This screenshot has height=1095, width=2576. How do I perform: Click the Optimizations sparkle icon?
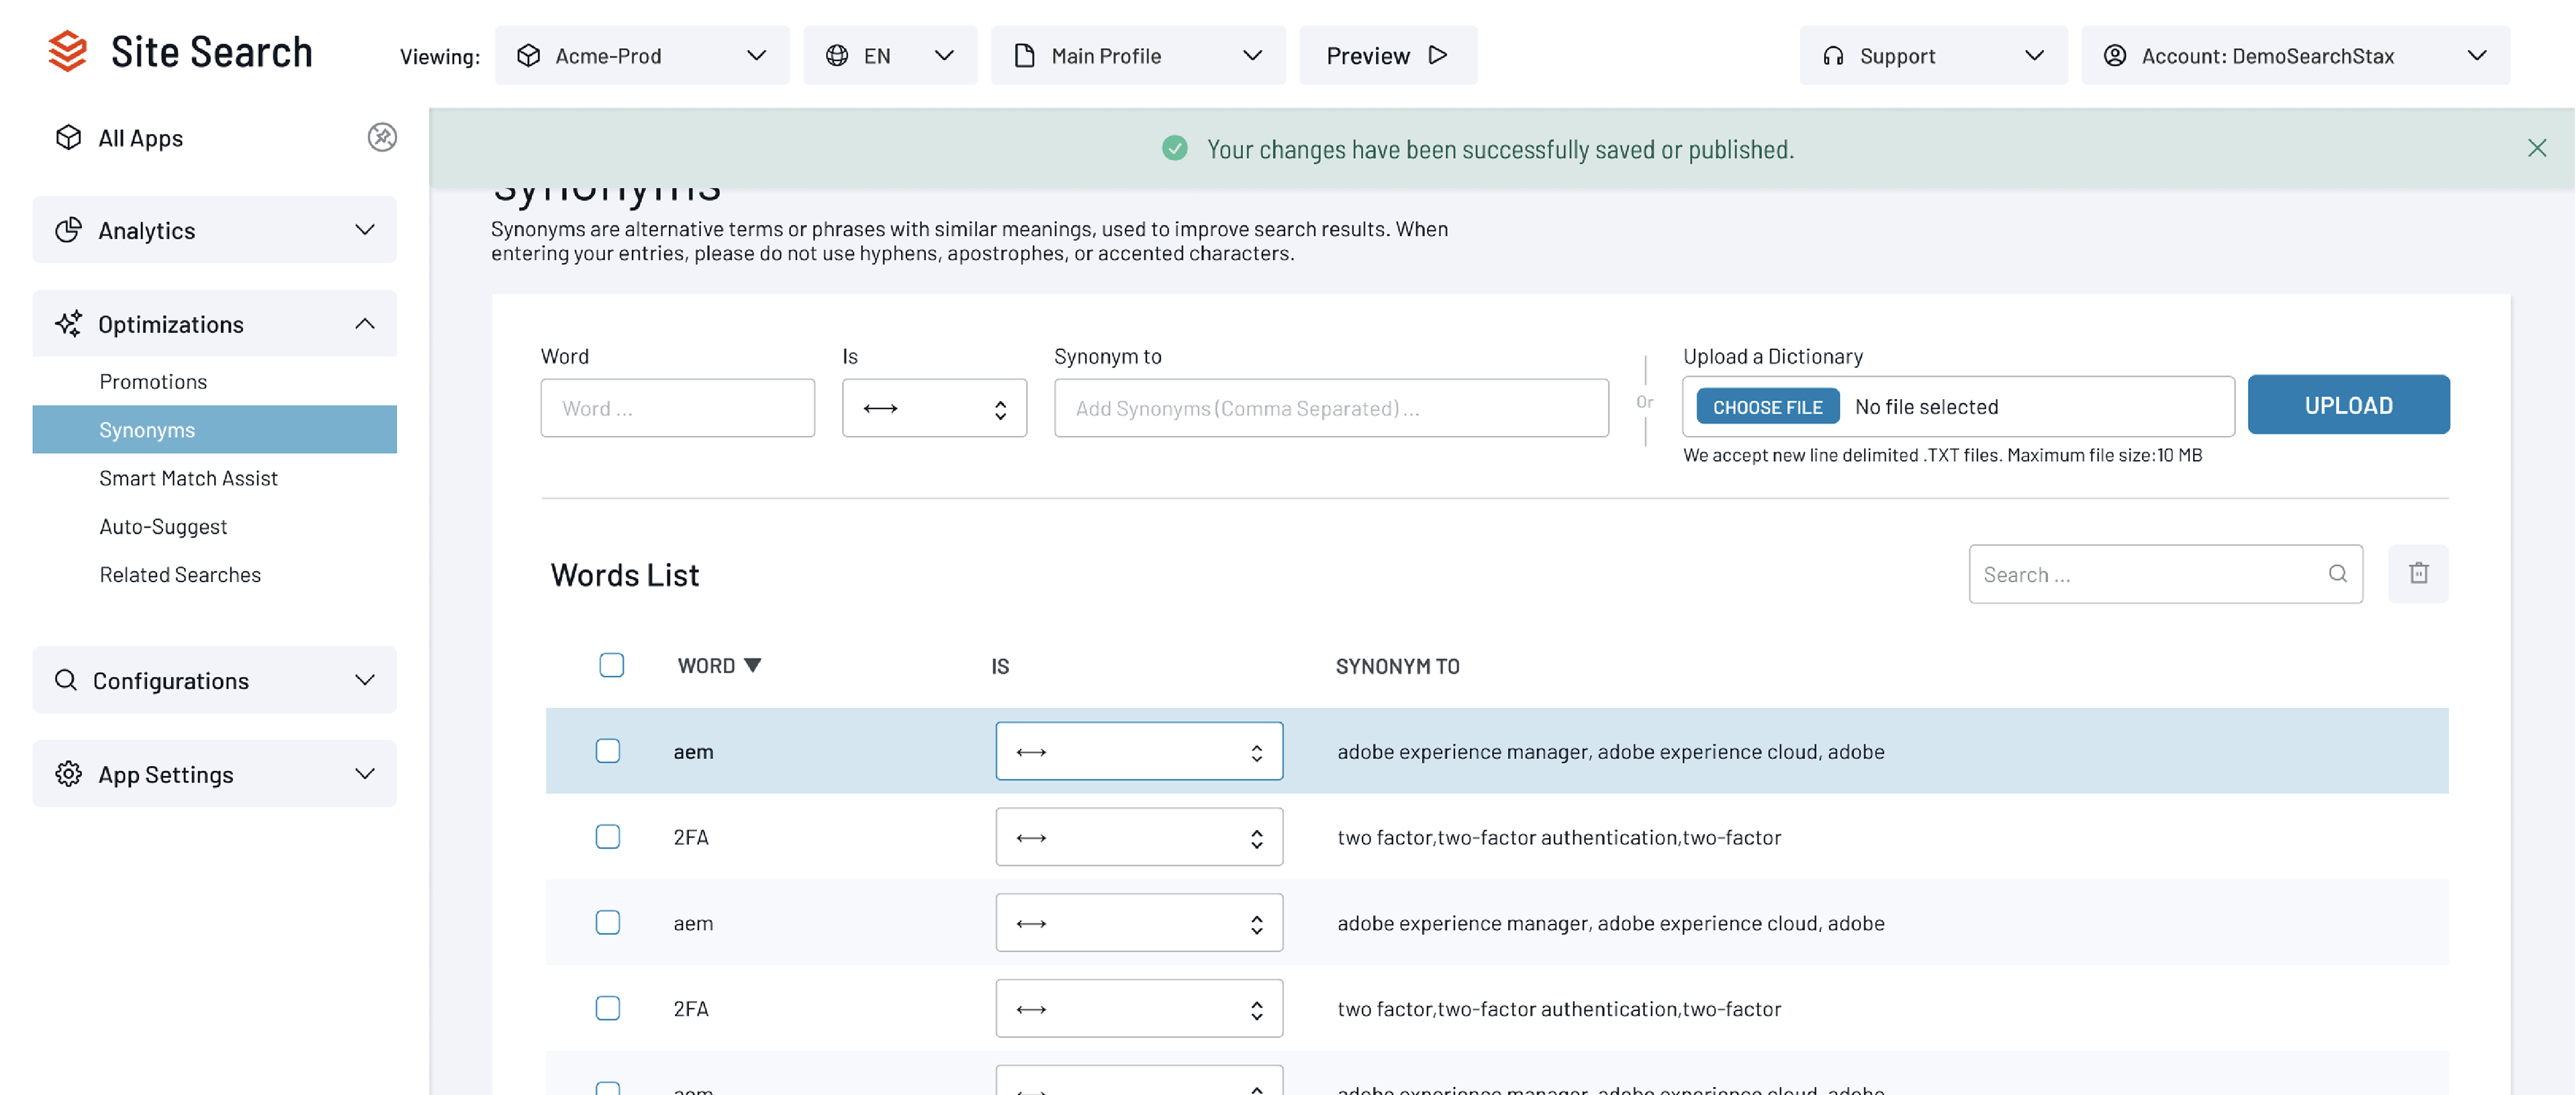(68, 323)
